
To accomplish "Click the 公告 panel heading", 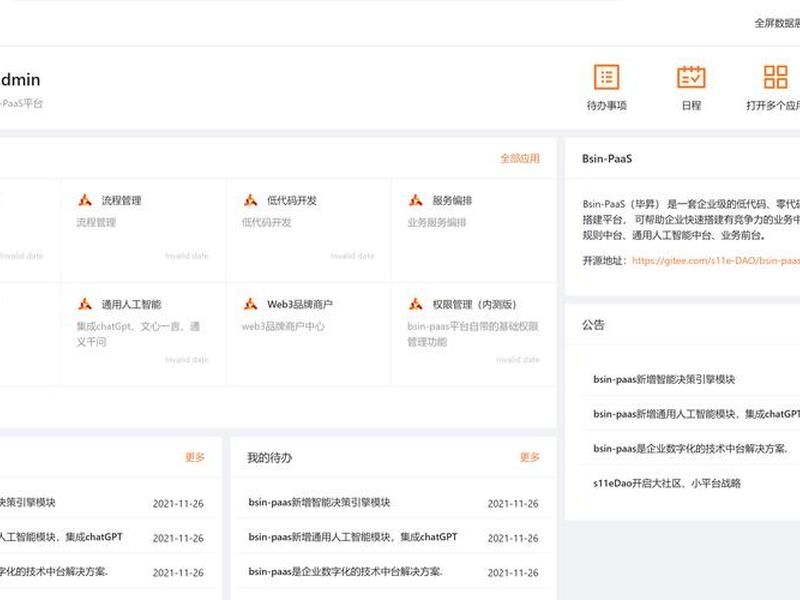I will coord(593,325).
